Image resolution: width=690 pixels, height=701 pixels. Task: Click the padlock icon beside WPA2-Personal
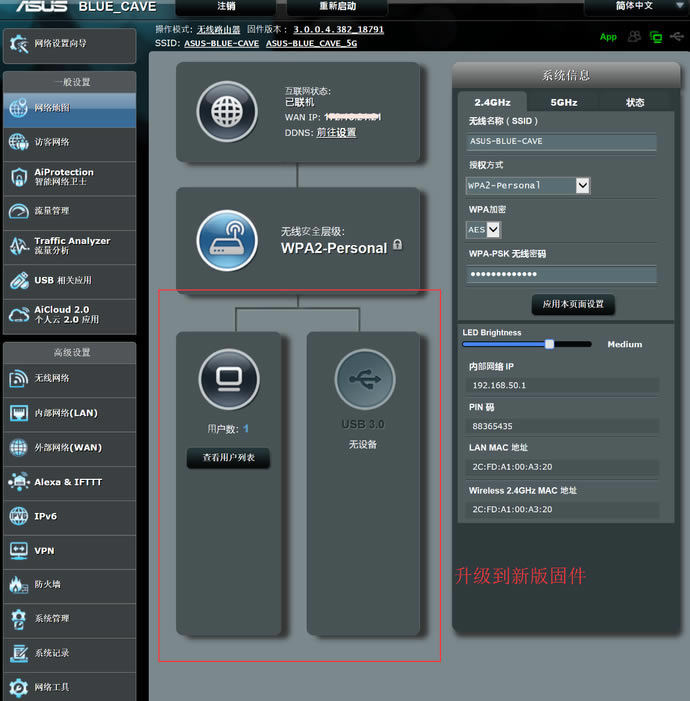click(397, 245)
